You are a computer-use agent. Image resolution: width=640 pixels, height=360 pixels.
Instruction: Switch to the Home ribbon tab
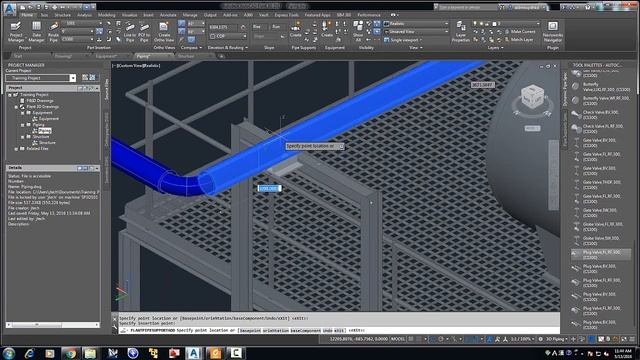click(27, 15)
